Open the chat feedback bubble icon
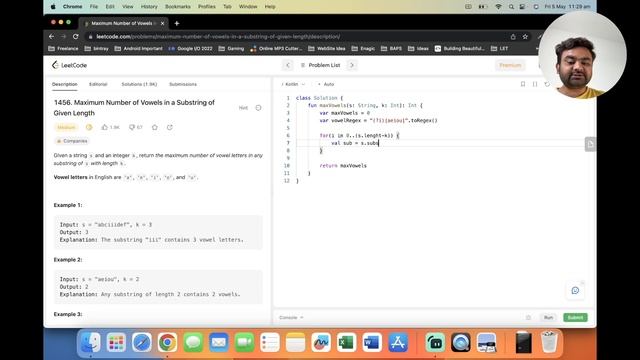 tap(576, 291)
